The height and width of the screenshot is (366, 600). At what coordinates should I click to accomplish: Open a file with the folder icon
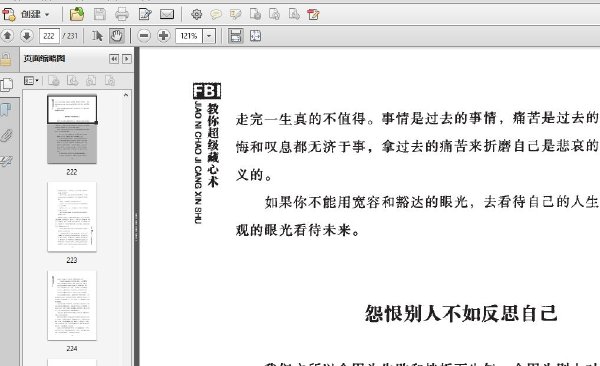(x=77, y=15)
